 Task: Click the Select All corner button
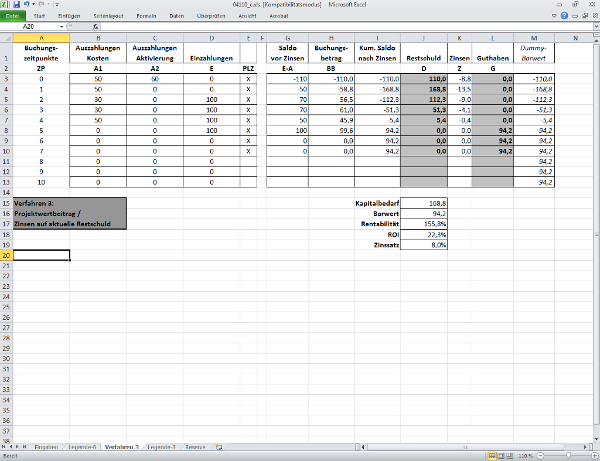pos(7,37)
